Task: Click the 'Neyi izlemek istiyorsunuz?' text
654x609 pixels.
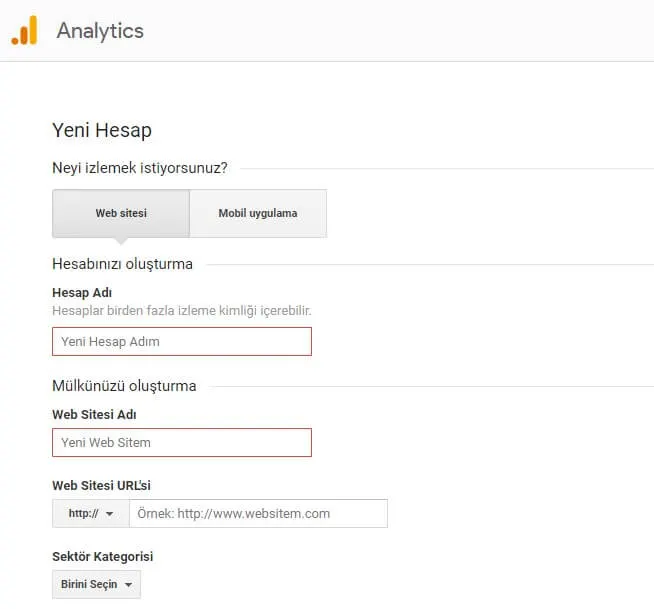Action: point(140,168)
